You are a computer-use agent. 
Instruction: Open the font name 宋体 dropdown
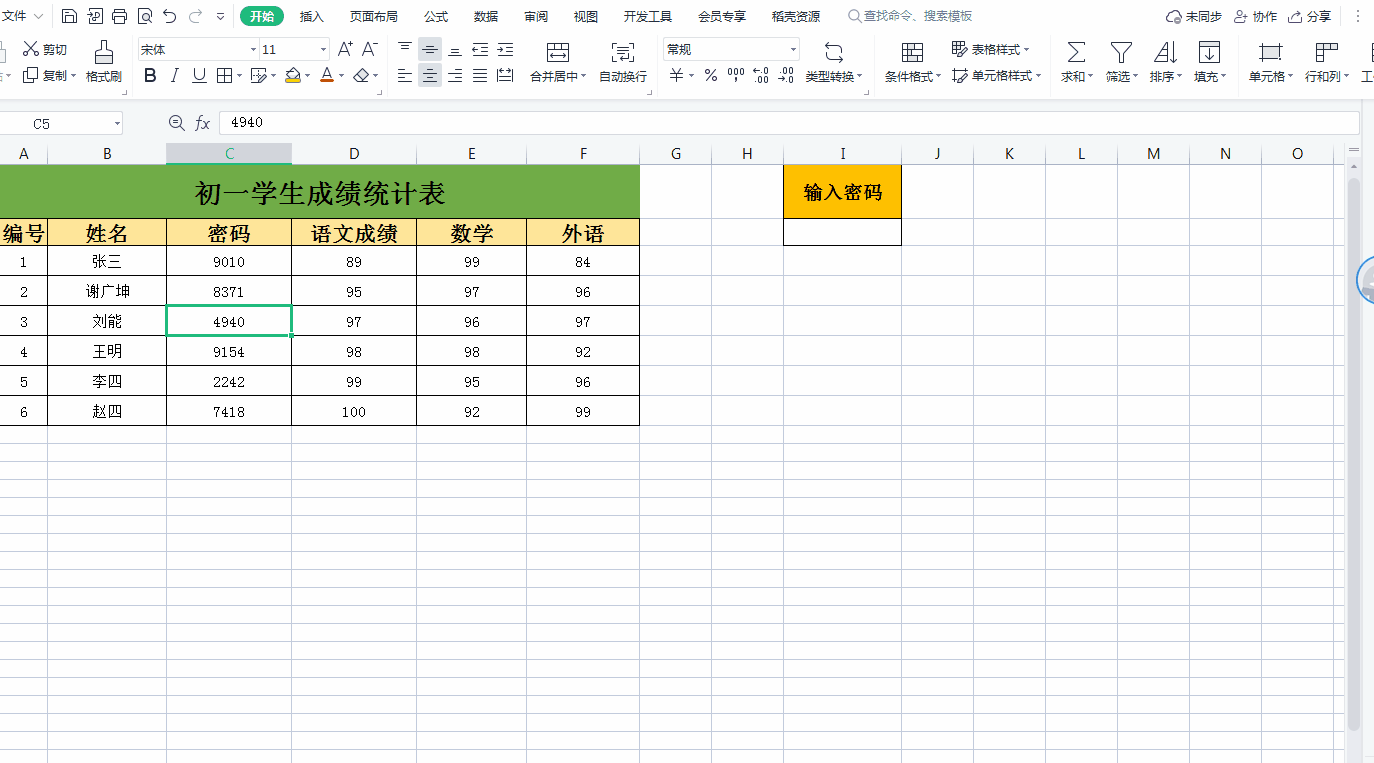click(x=253, y=49)
